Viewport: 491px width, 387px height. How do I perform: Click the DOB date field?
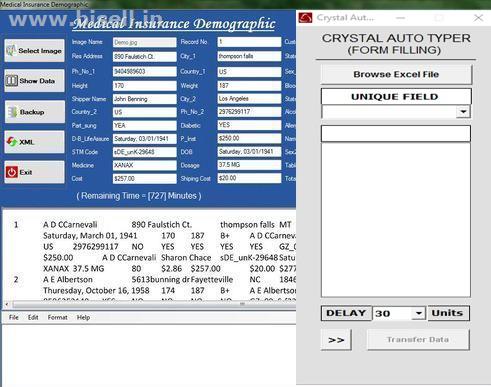coord(249,152)
